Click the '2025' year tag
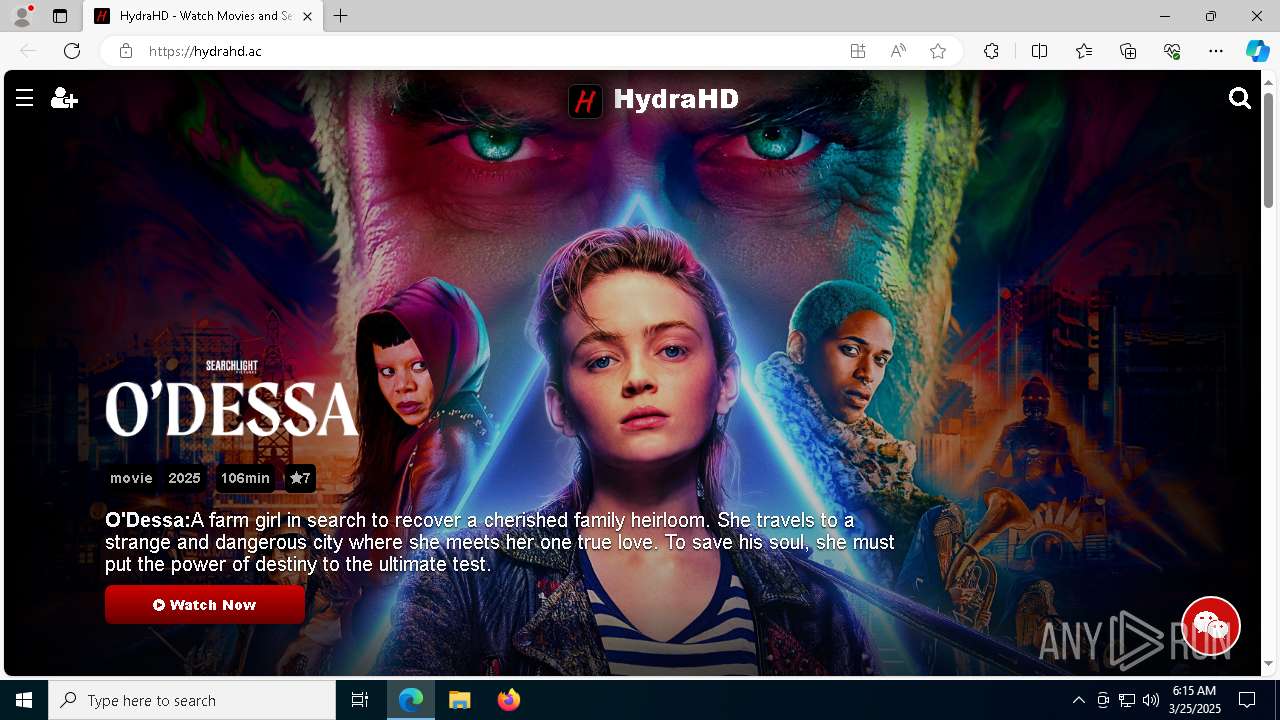The width and height of the screenshot is (1280, 720). click(x=184, y=478)
